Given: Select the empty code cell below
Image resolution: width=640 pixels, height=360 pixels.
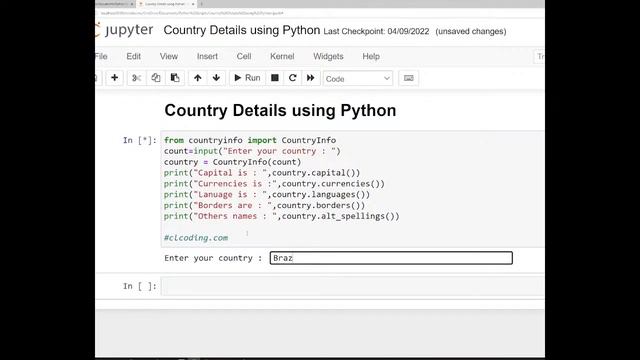Looking at the screenshot, I should 353,286.
